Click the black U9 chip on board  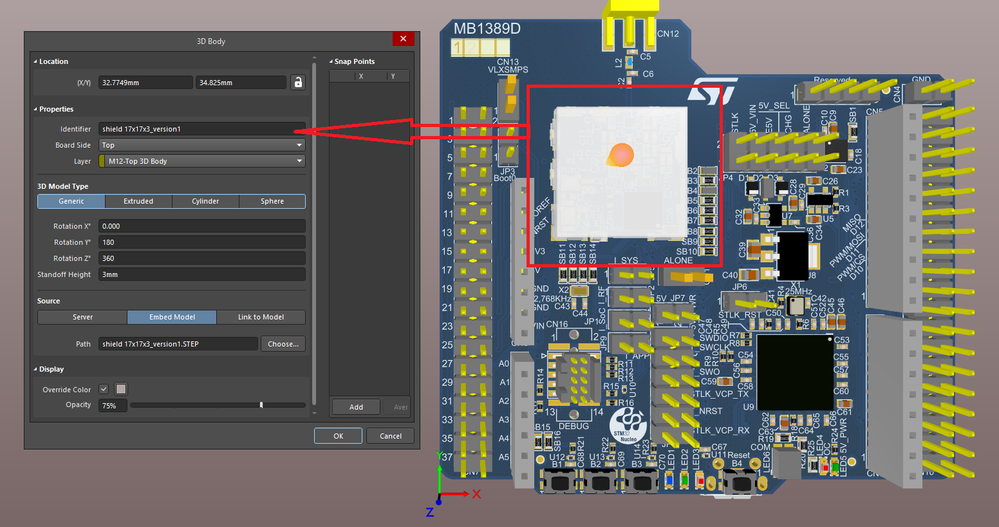click(795, 372)
